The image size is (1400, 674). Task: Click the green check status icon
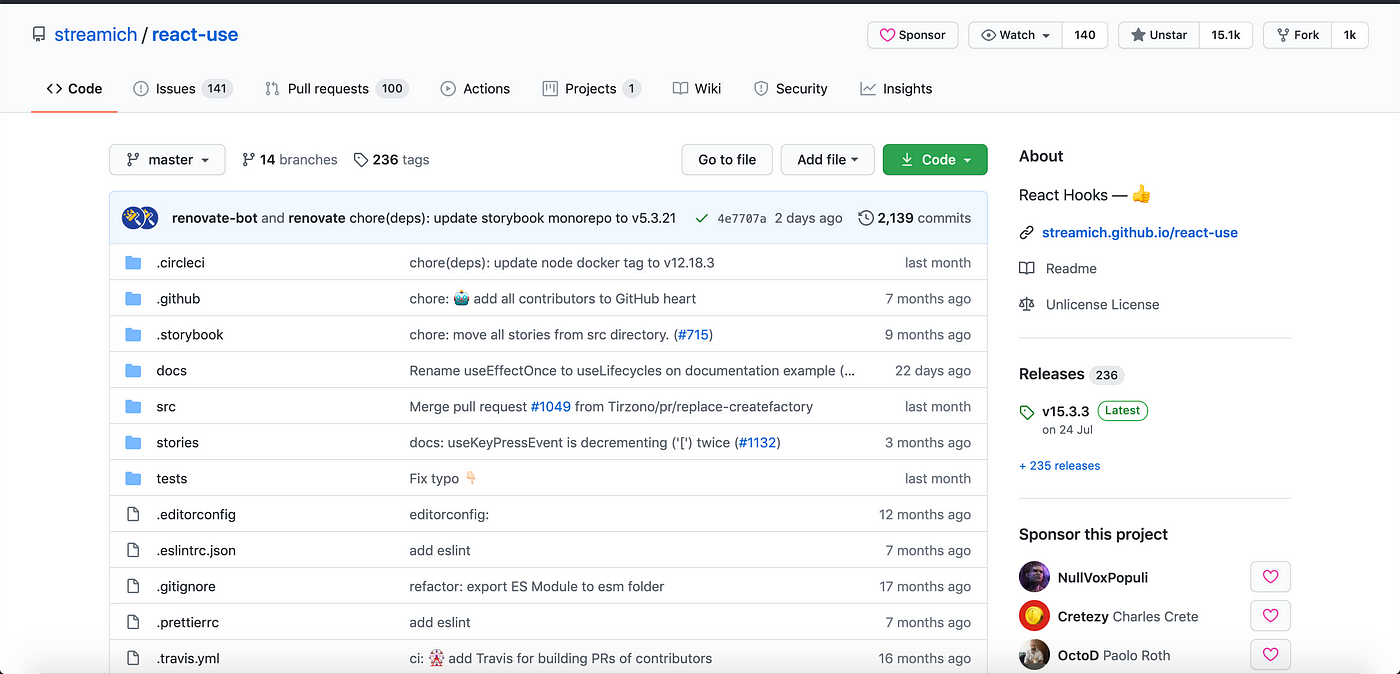(x=702, y=218)
